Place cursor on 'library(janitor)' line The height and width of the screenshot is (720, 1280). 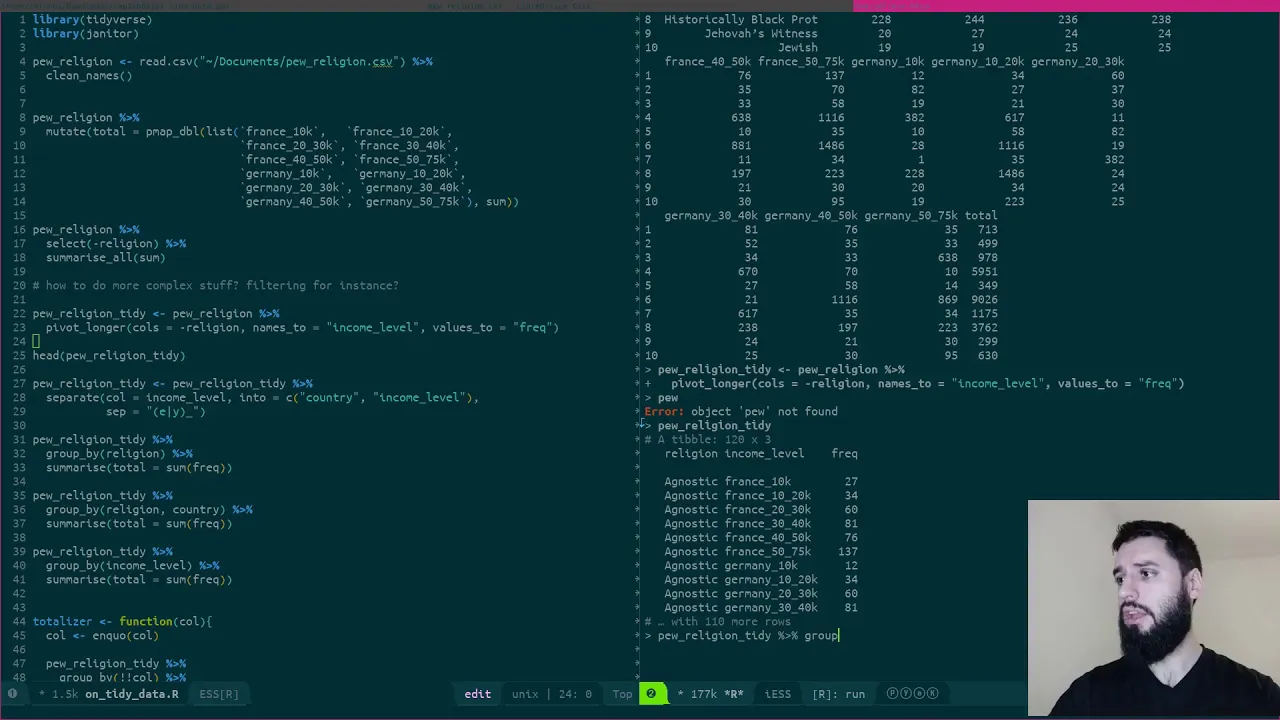[x=85, y=33]
